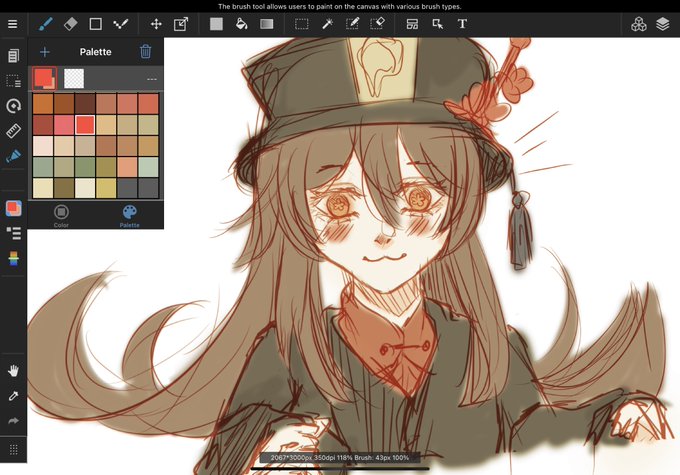Viewport: 680px width, 475px height.
Task: Select the Eraser tool
Action: (x=70, y=24)
